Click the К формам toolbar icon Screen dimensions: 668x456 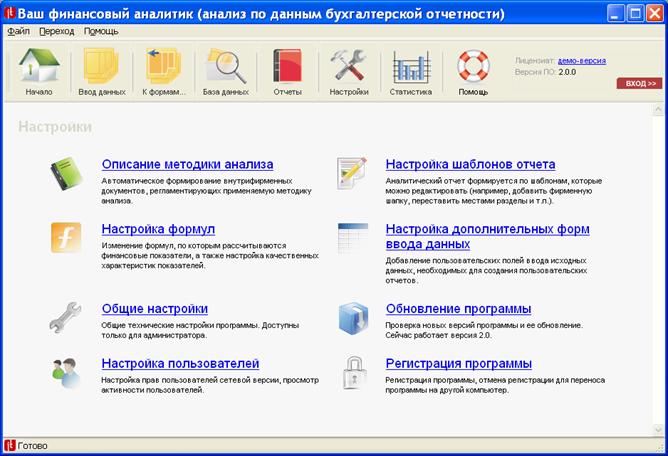click(x=162, y=67)
